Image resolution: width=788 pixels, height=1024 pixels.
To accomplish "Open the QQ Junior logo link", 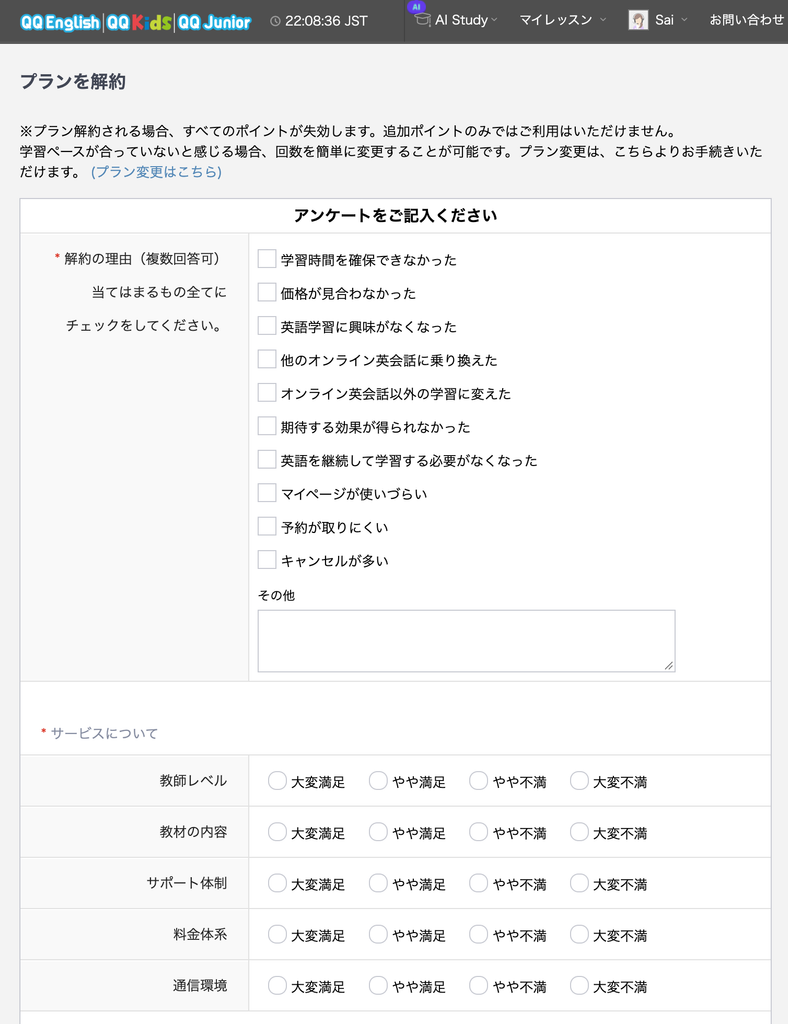I will point(214,22).
